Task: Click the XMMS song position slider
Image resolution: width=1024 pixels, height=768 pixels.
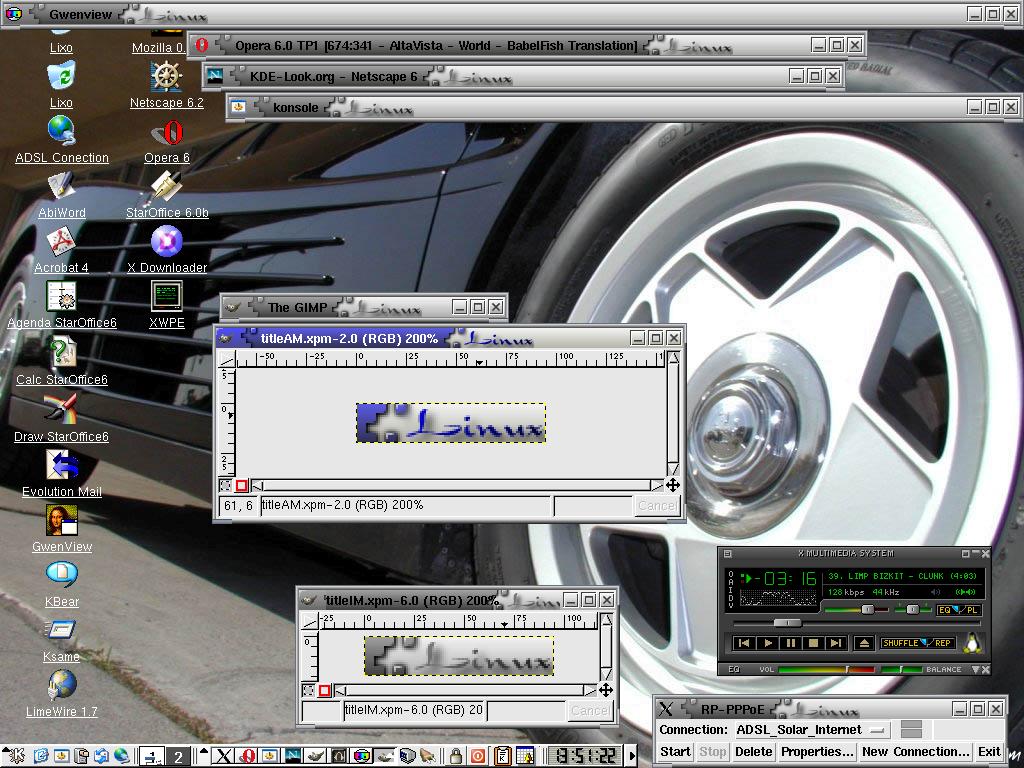Action: [786, 623]
